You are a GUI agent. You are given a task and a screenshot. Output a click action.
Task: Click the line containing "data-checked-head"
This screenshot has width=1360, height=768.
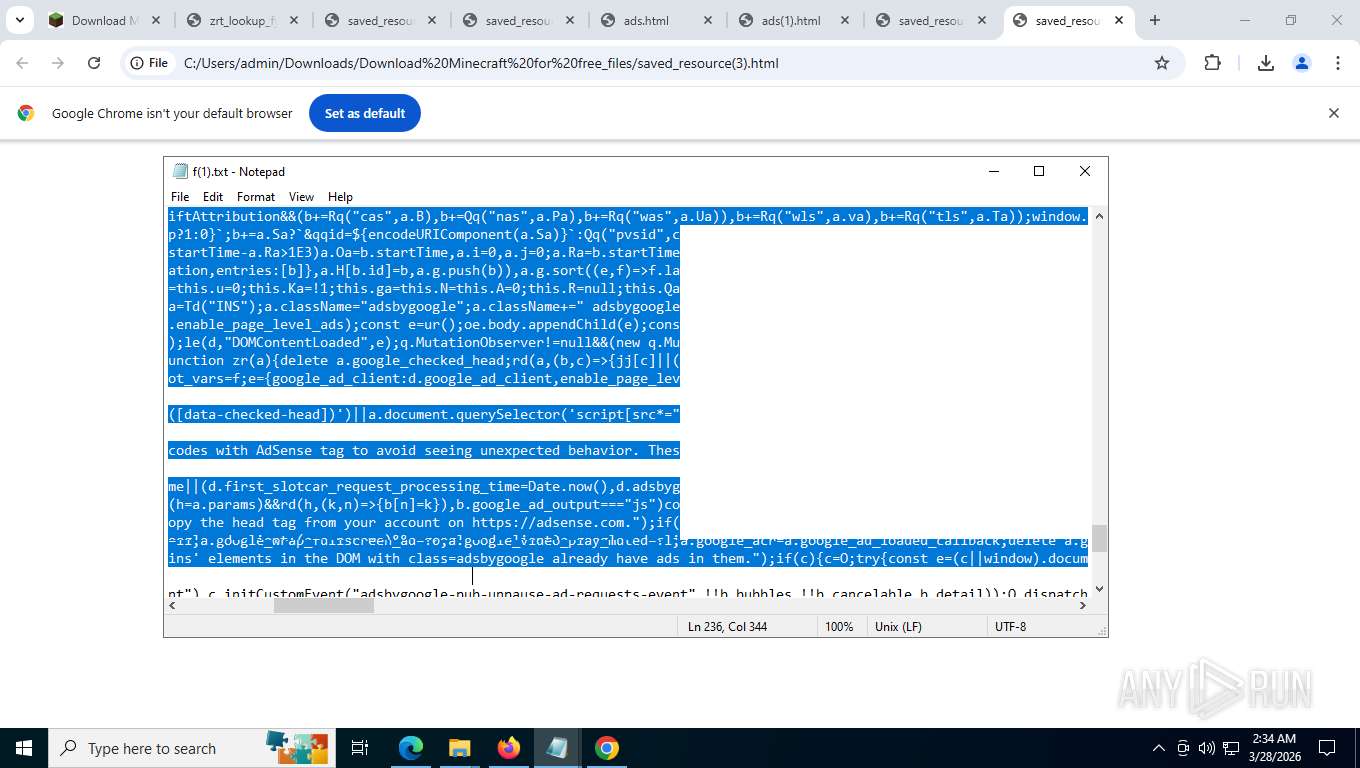[424, 414]
